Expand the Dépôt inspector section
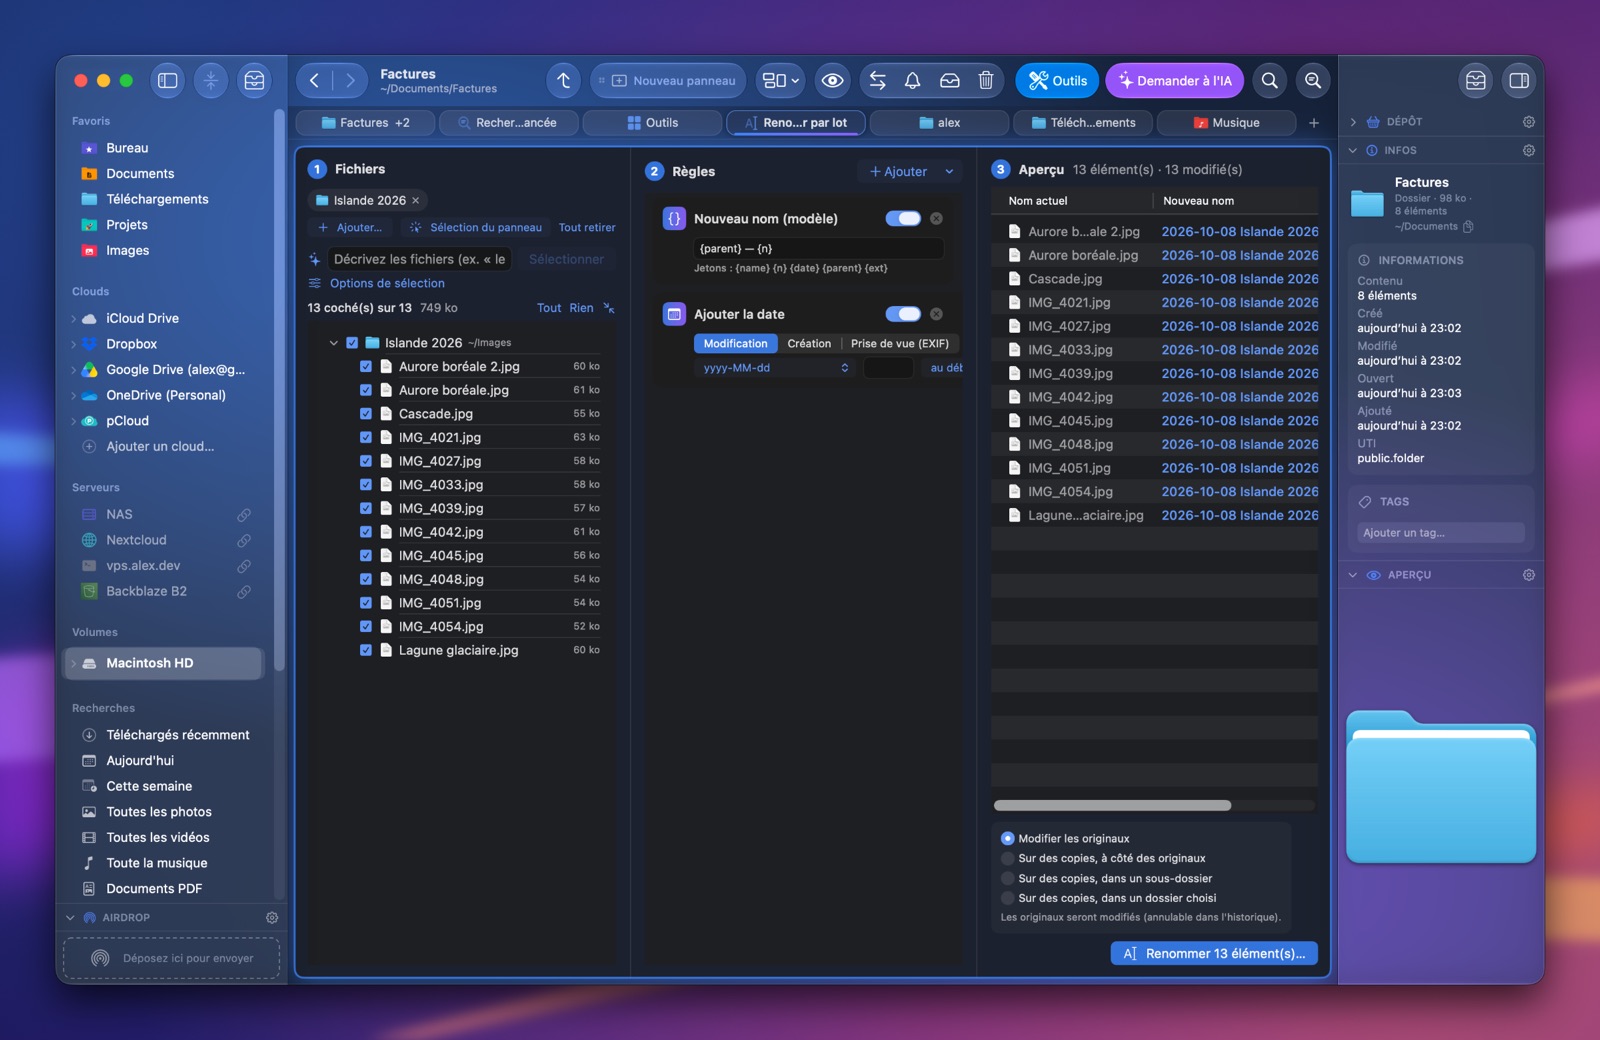The image size is (1600, 1040). (1353, 122)
